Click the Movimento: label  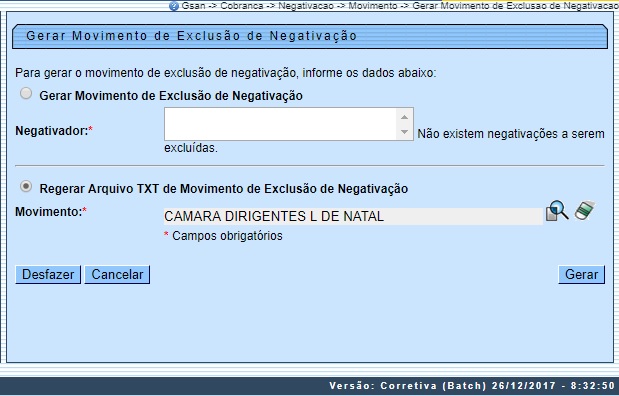point(51,212)
